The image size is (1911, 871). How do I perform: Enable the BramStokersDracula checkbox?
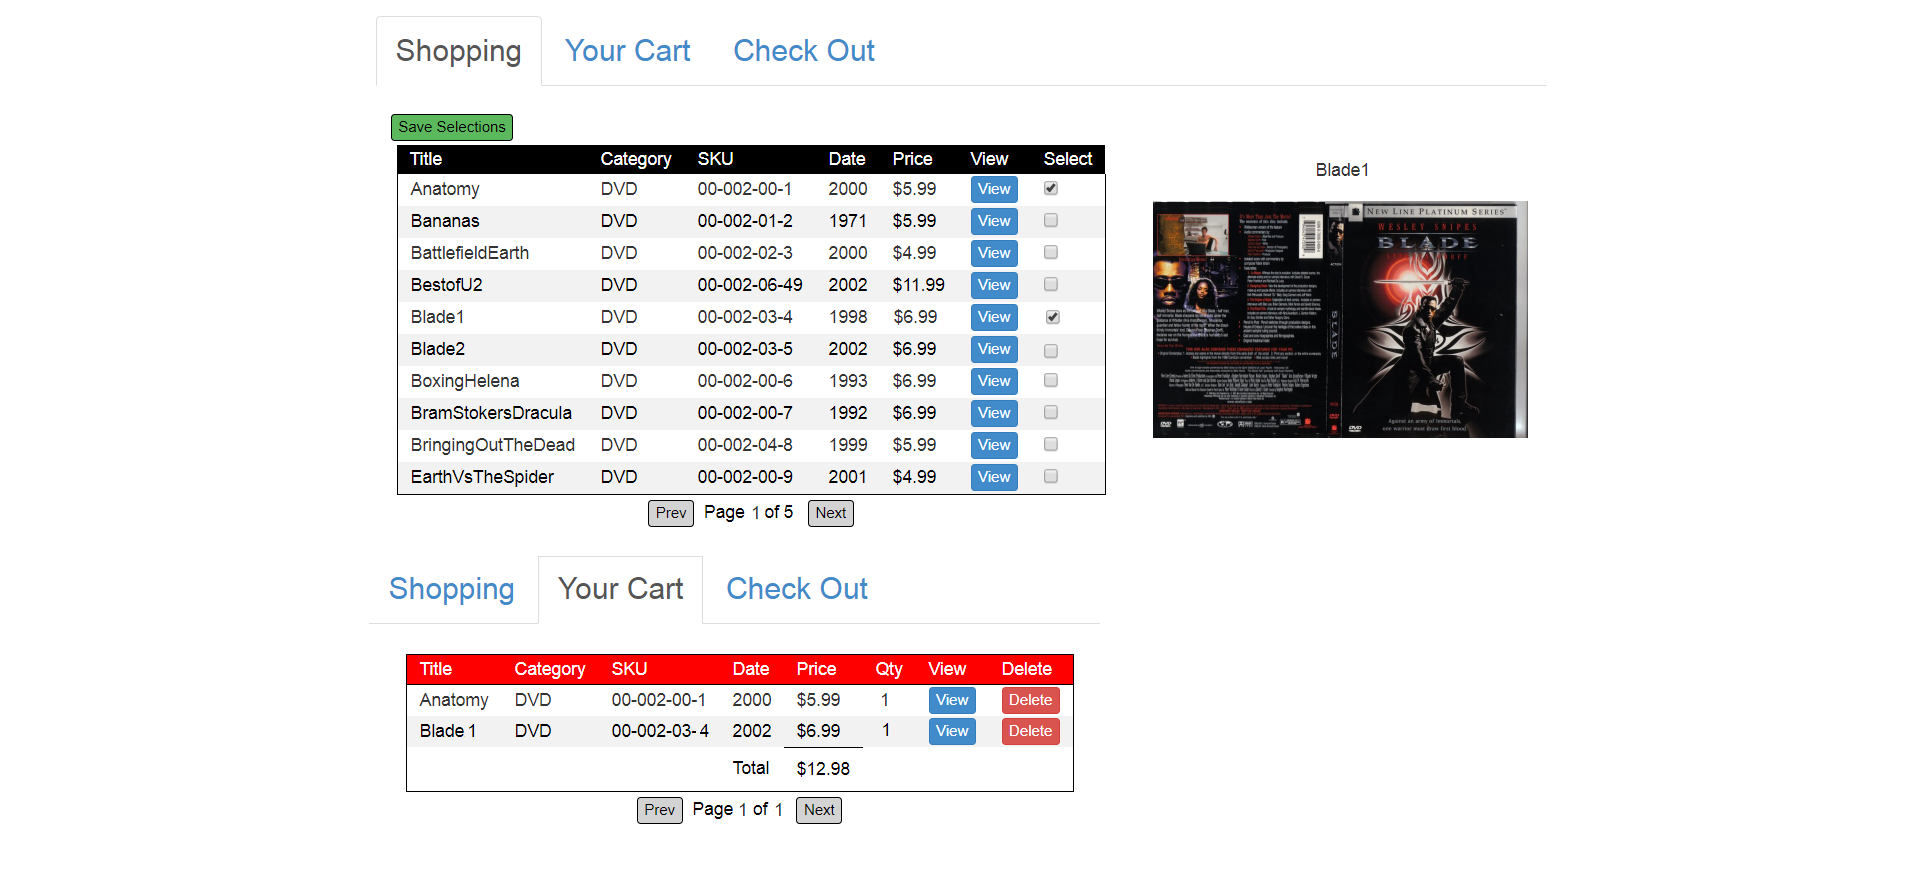pyautogui.click(x=1051, y=412)
